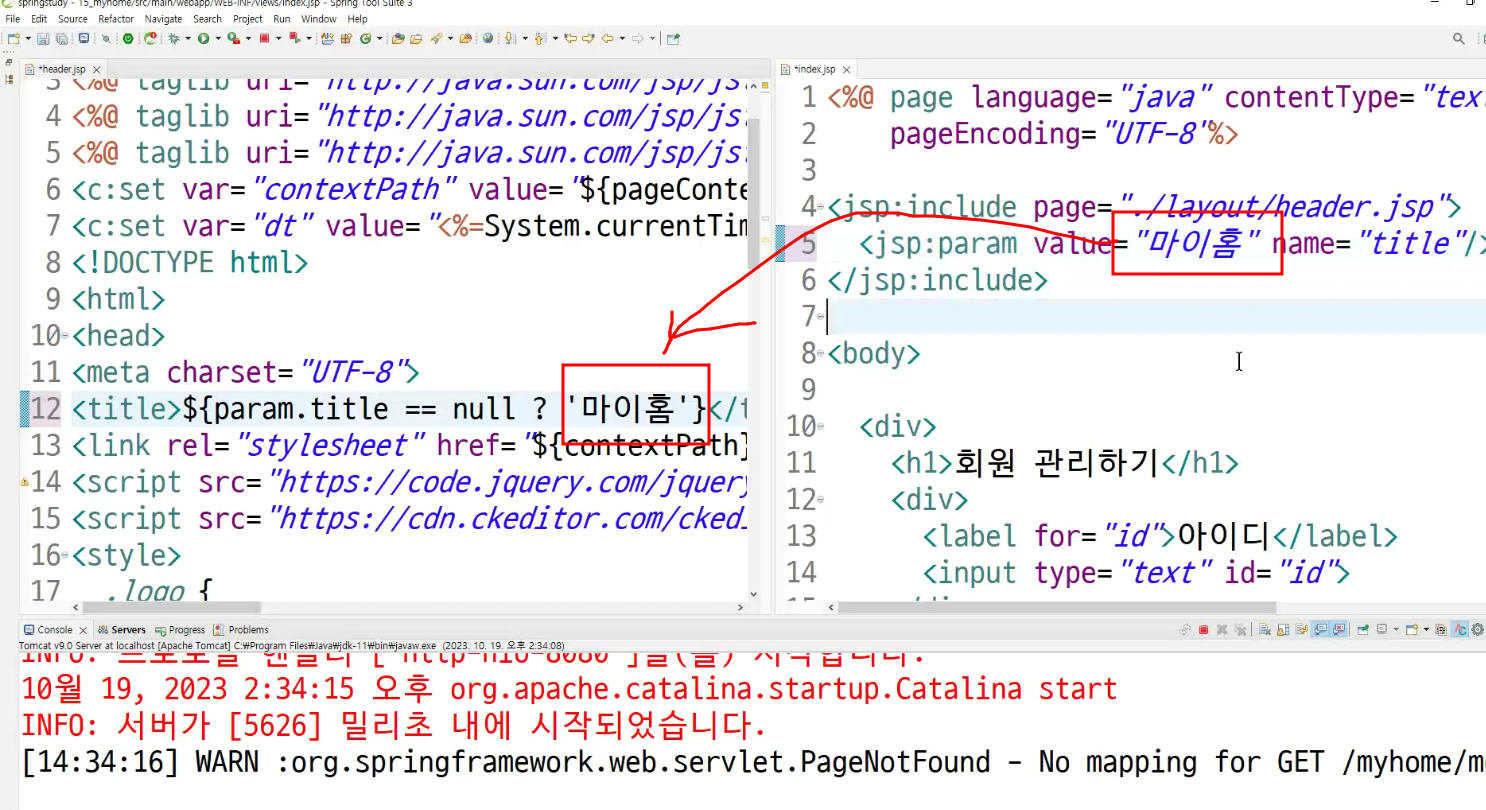The height and width of the screenshot is (810, 1486).
Task: Click the warning marker on header.jsp line 14
Action: coord(24,483)
